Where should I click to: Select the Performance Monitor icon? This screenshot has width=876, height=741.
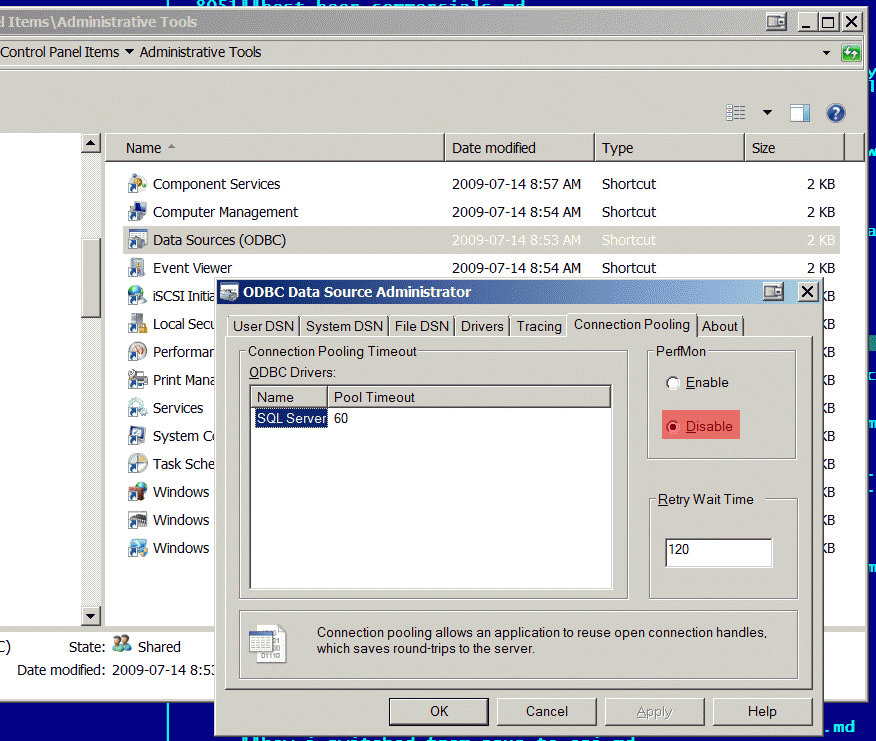pyautogui.click(x=137, y=352)
